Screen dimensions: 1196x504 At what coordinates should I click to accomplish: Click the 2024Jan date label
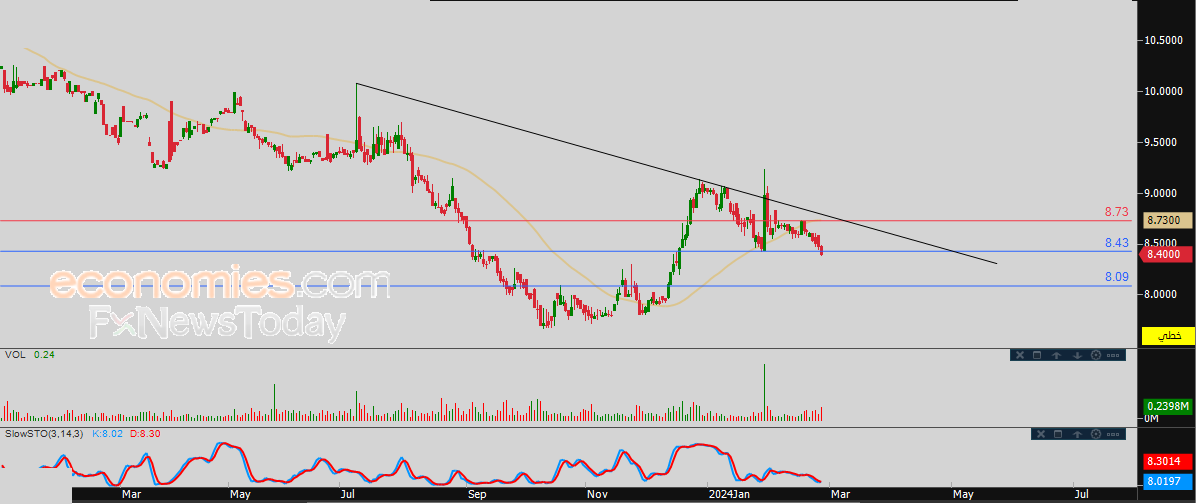[730, 496]
